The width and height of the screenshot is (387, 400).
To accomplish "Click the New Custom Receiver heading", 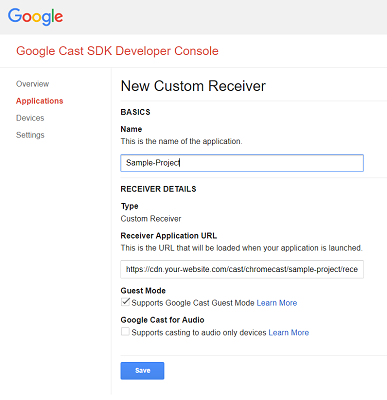I will pyautogui.click(x=193, y=86).
